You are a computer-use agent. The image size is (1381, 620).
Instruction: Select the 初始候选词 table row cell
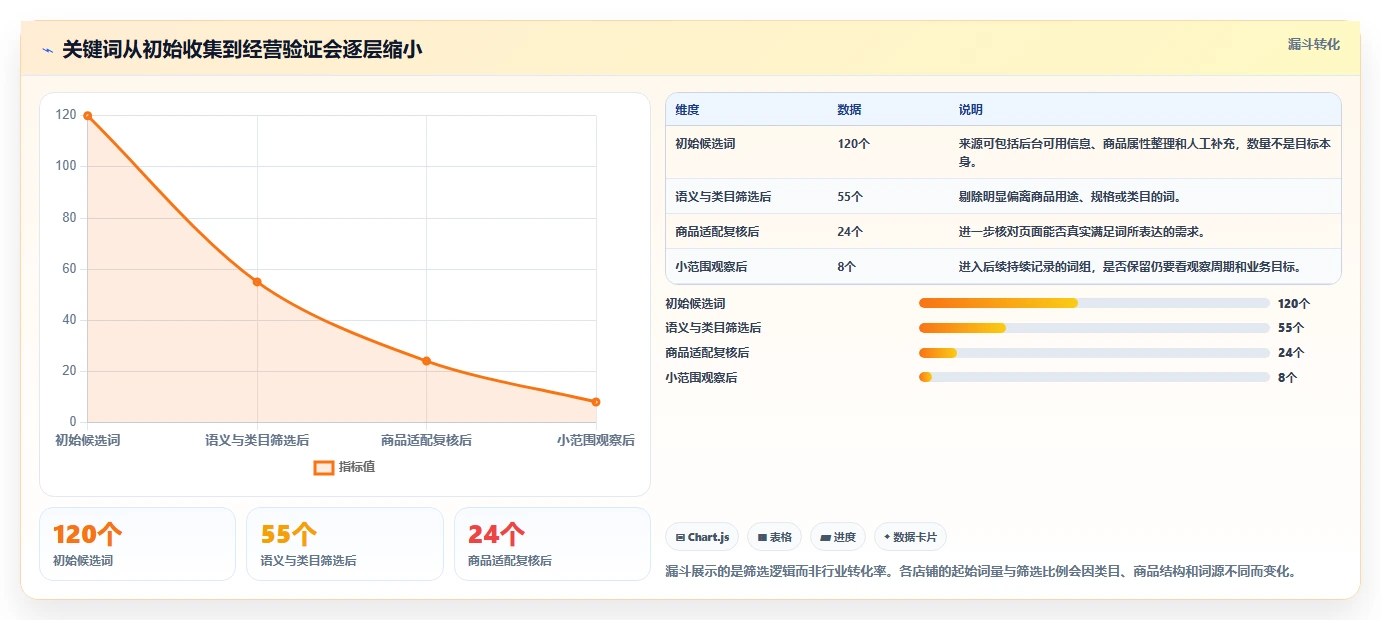[x=705, y=144]
